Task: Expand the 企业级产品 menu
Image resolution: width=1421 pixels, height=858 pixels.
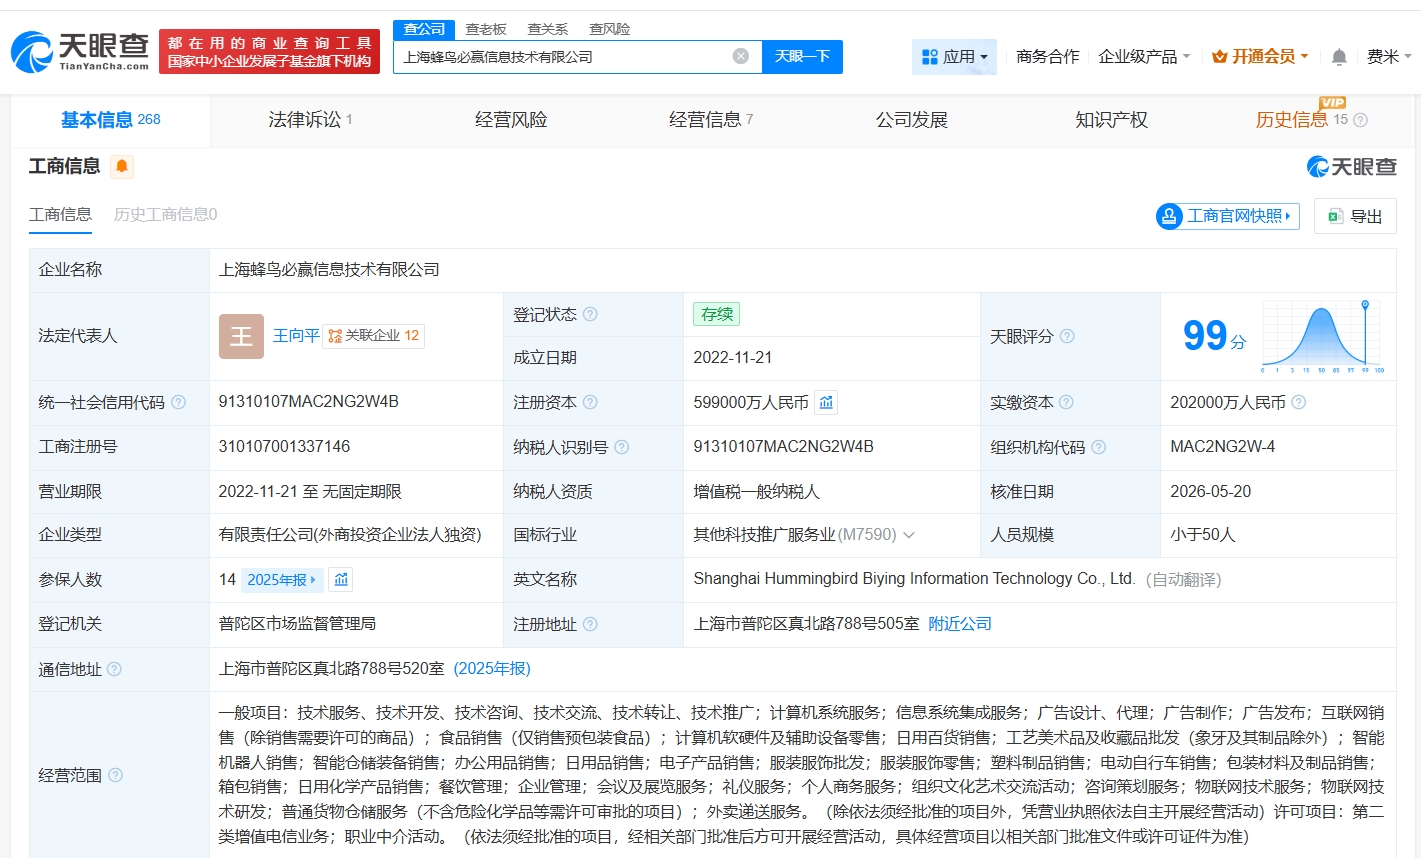Action: coord(1144,57)
